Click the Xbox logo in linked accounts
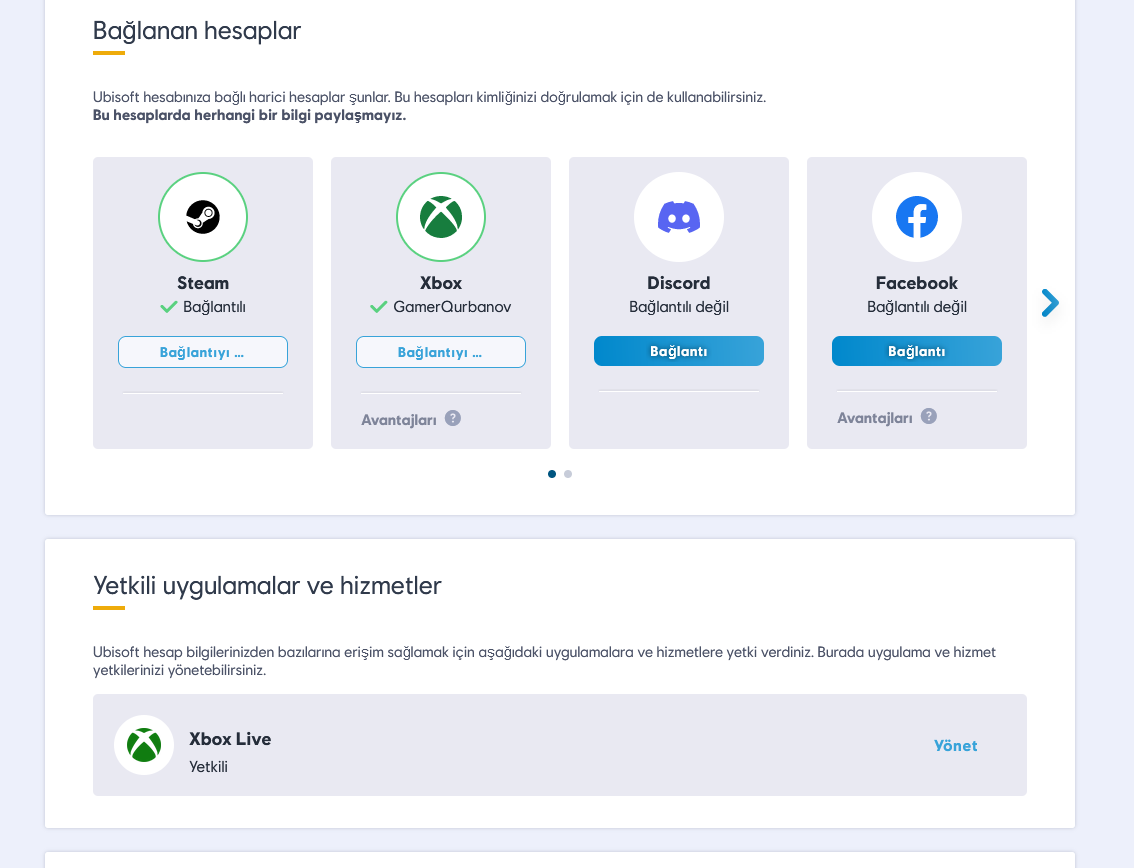 (x=441, y=217)
